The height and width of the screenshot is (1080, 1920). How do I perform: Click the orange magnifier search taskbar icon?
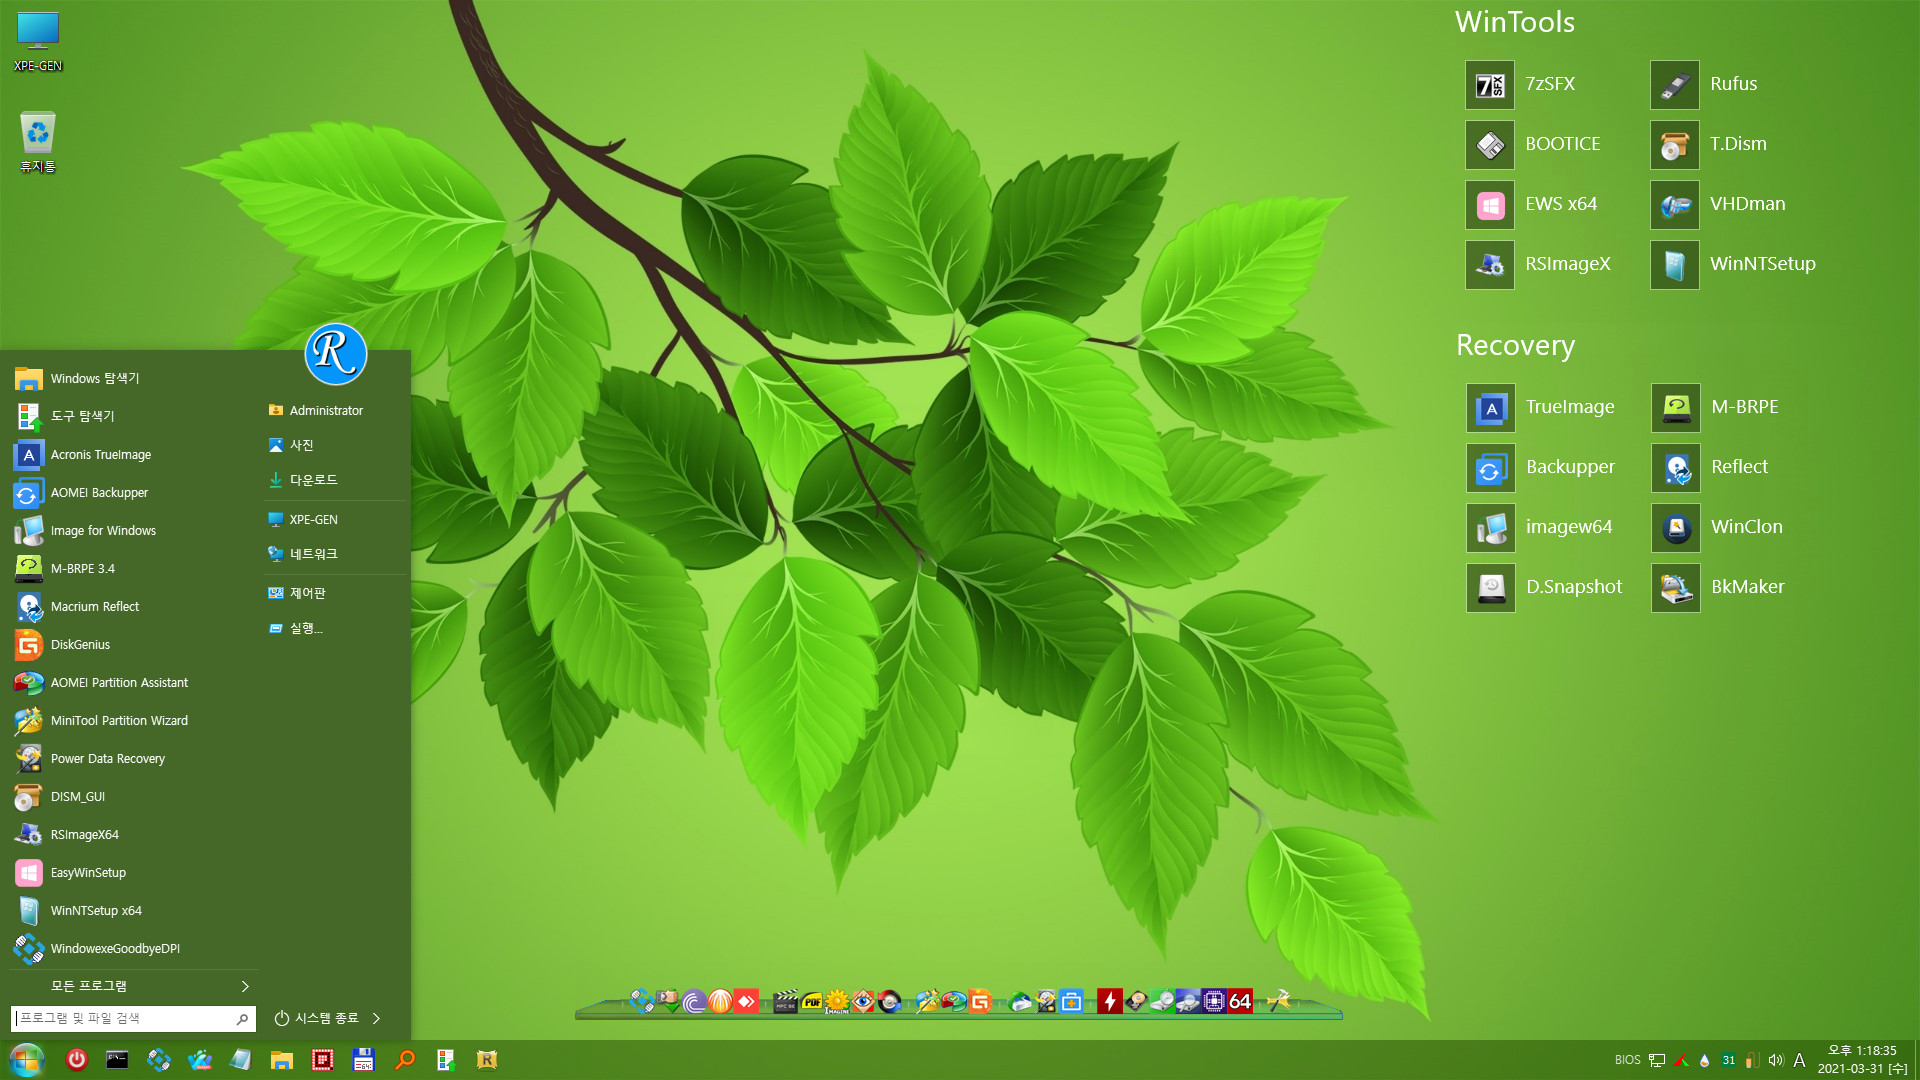pos(405,1060)
